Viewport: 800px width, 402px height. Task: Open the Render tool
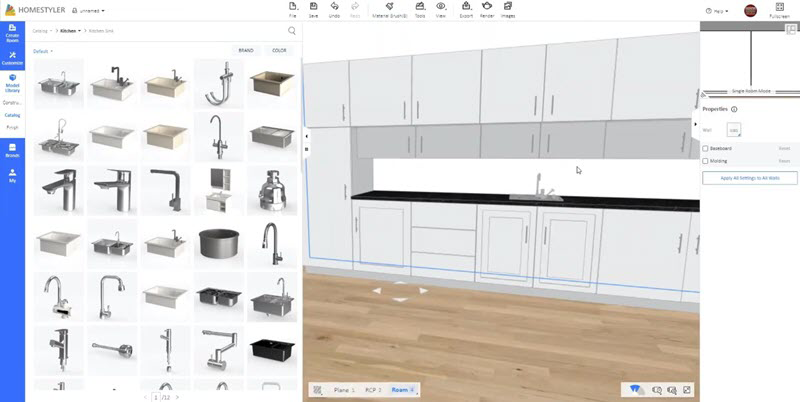pos(487,8)
